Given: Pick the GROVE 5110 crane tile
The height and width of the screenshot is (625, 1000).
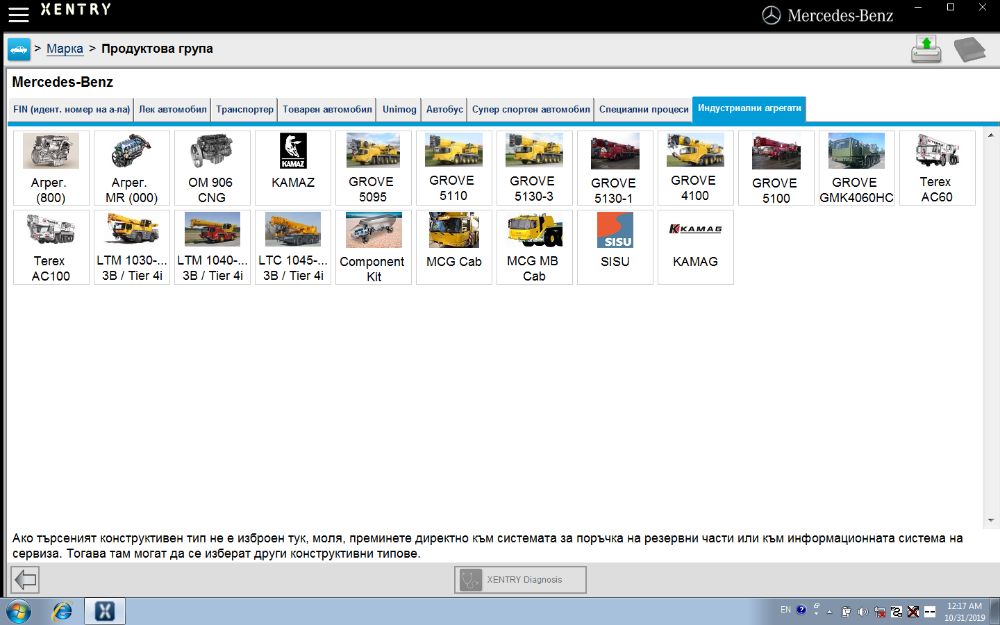Looking at the screenshot, I should pyautogui.click(x=453, y=168).
